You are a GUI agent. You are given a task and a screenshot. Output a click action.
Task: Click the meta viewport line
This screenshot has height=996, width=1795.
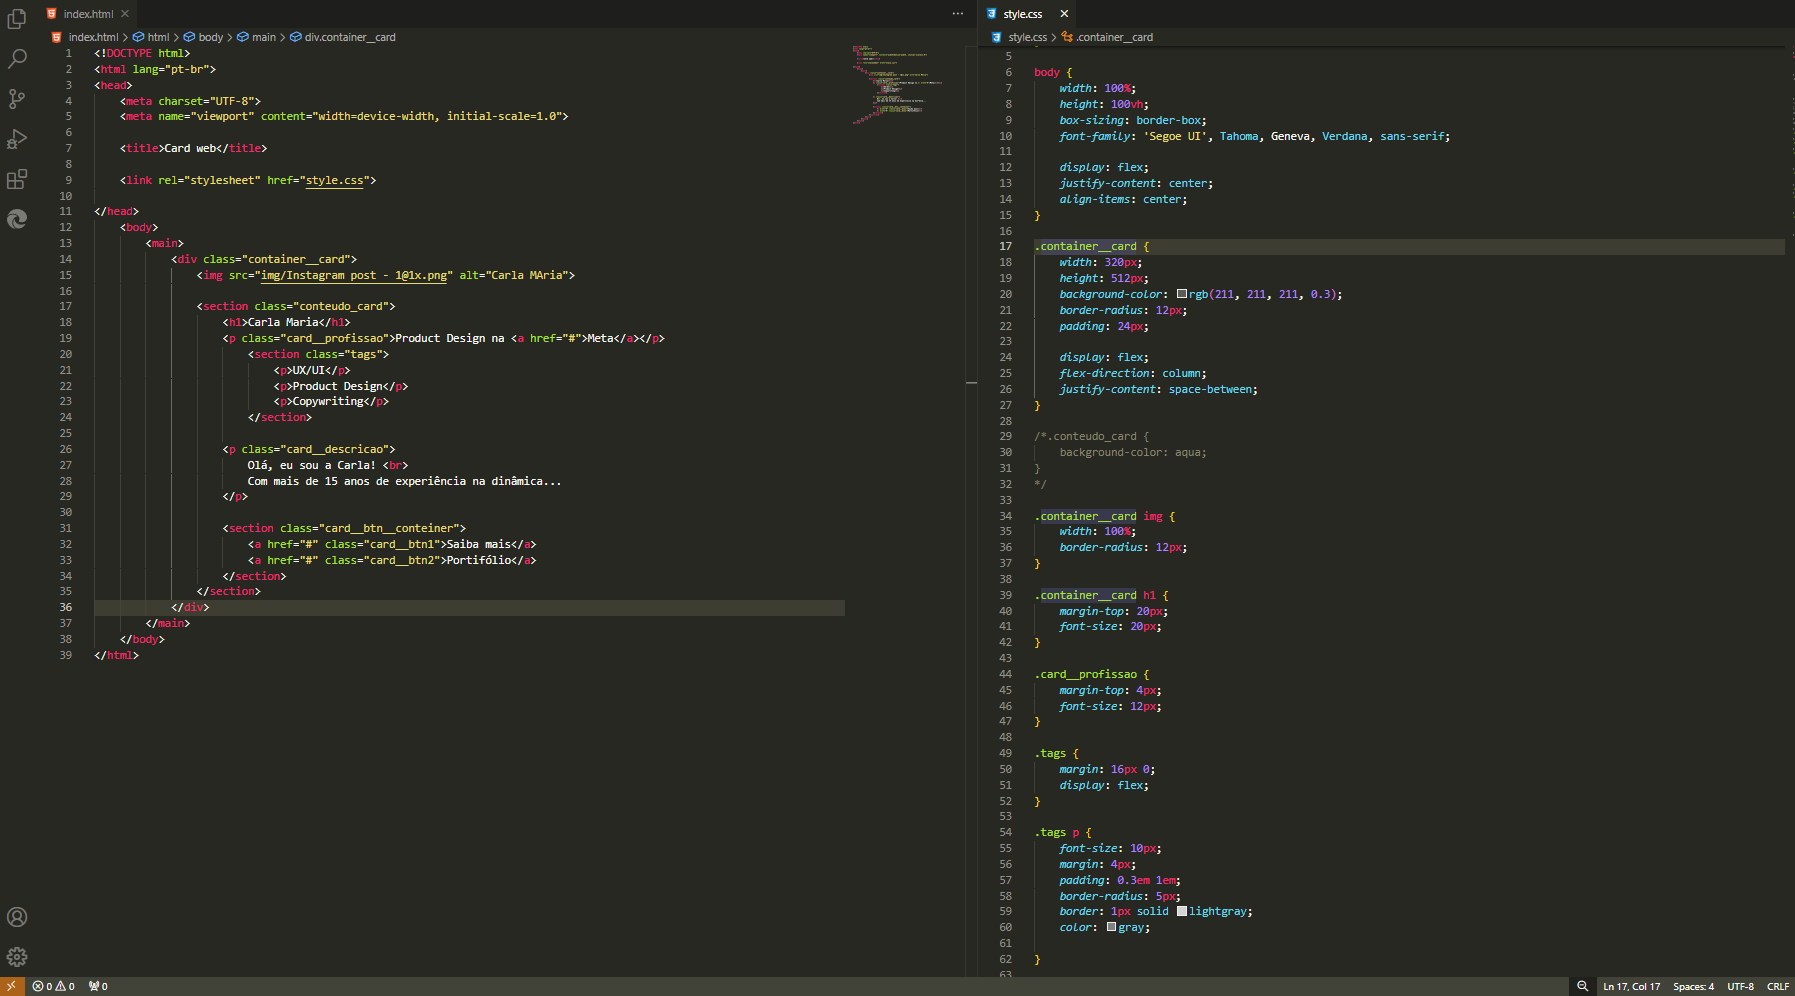[x=344, y=116]
